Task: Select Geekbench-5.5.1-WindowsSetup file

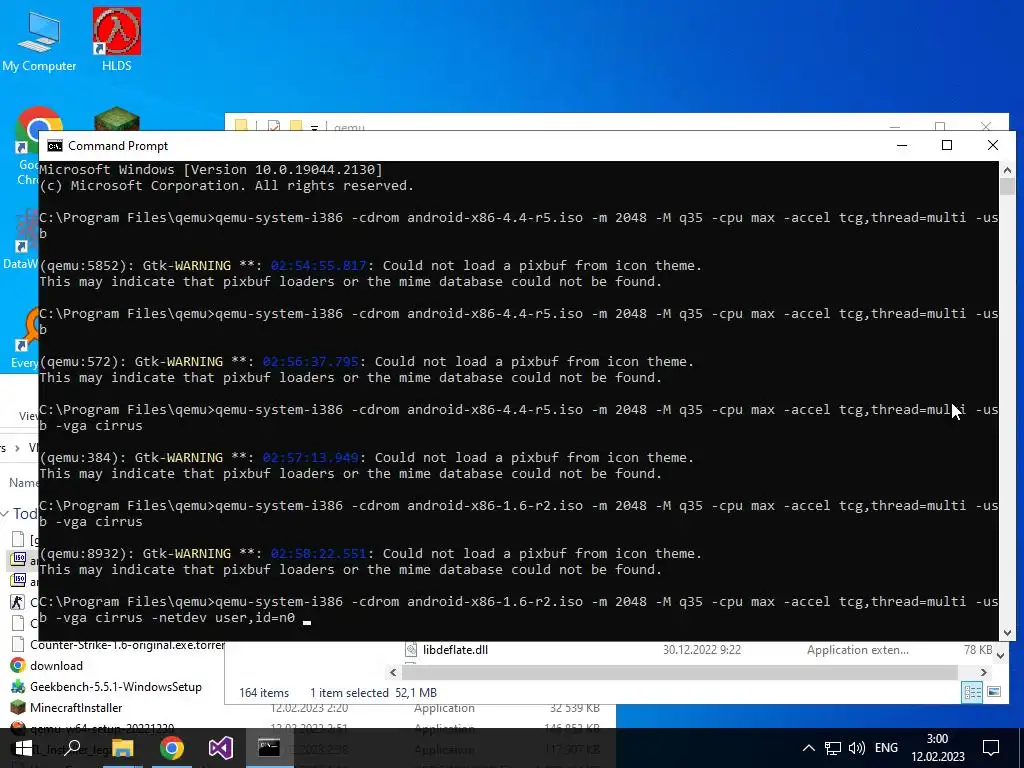Action: [116, 687]
